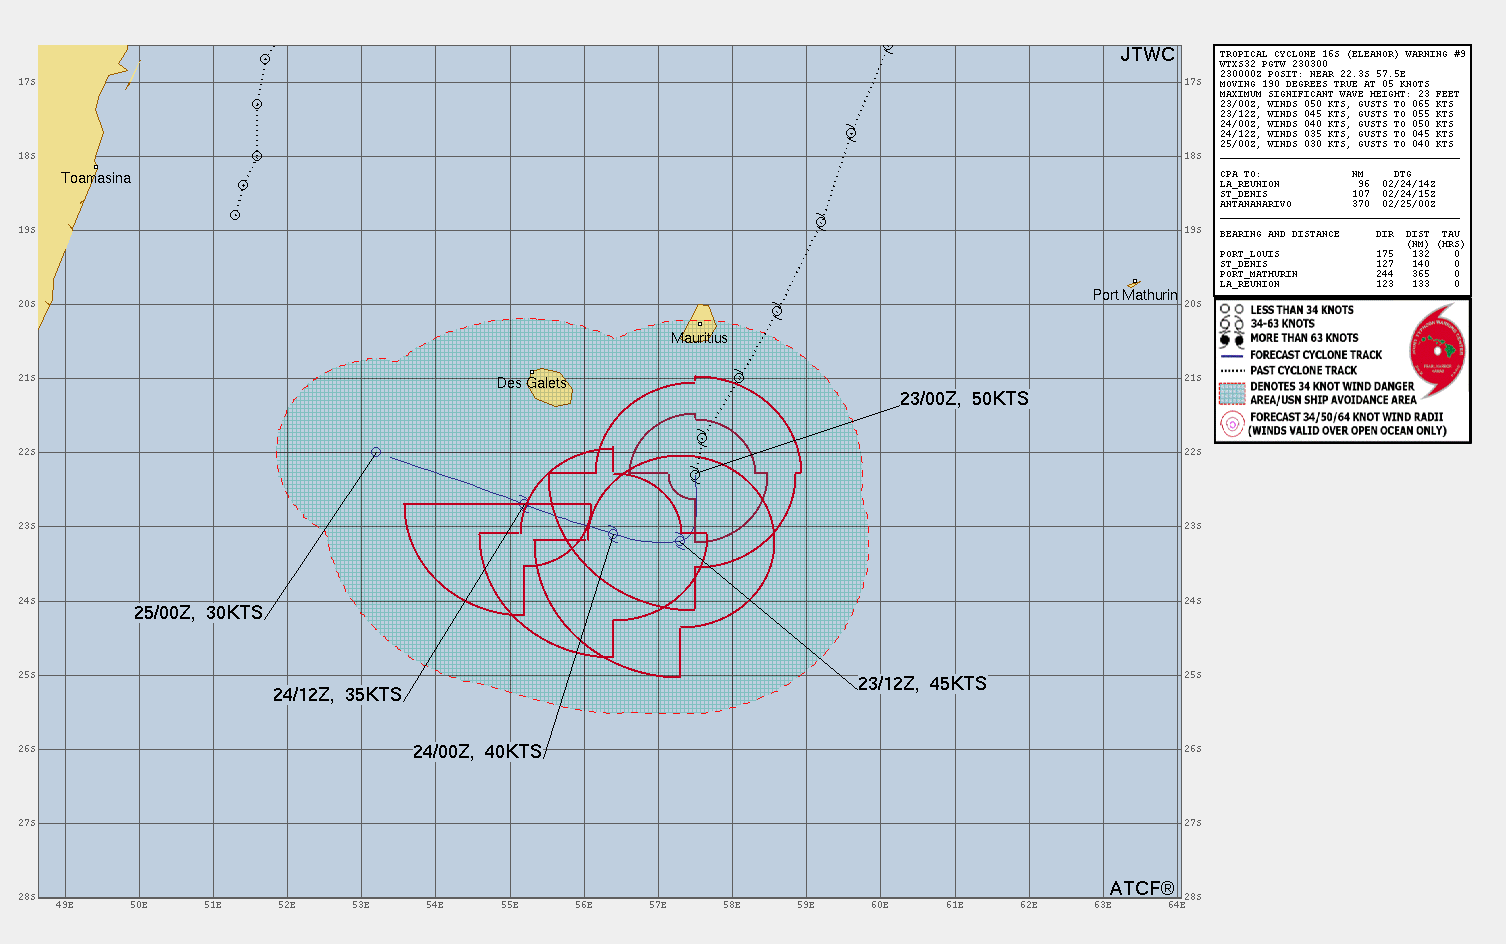Click the '25/00Z, WINDS 030 KTS' forecast line
The width and height of the screenshot is (1506, 944).
[x=1336, y=144]
